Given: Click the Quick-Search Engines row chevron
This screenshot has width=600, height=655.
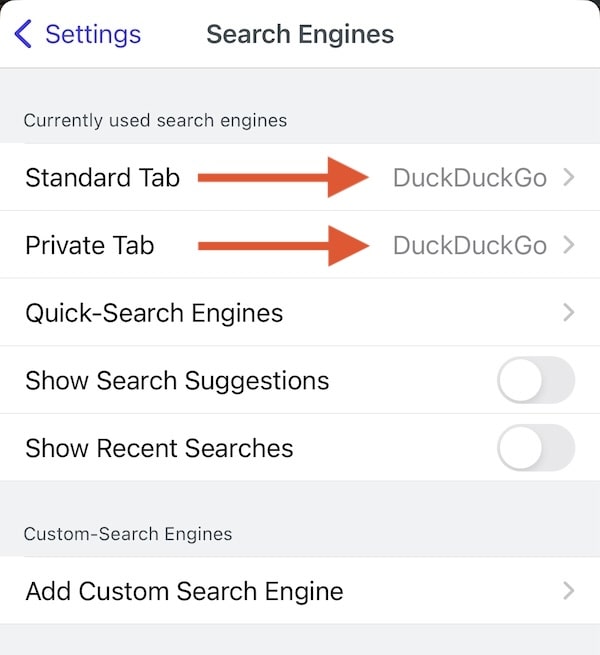Looking at the screenshot, I should pyautogui.click(x=568, y=313).
